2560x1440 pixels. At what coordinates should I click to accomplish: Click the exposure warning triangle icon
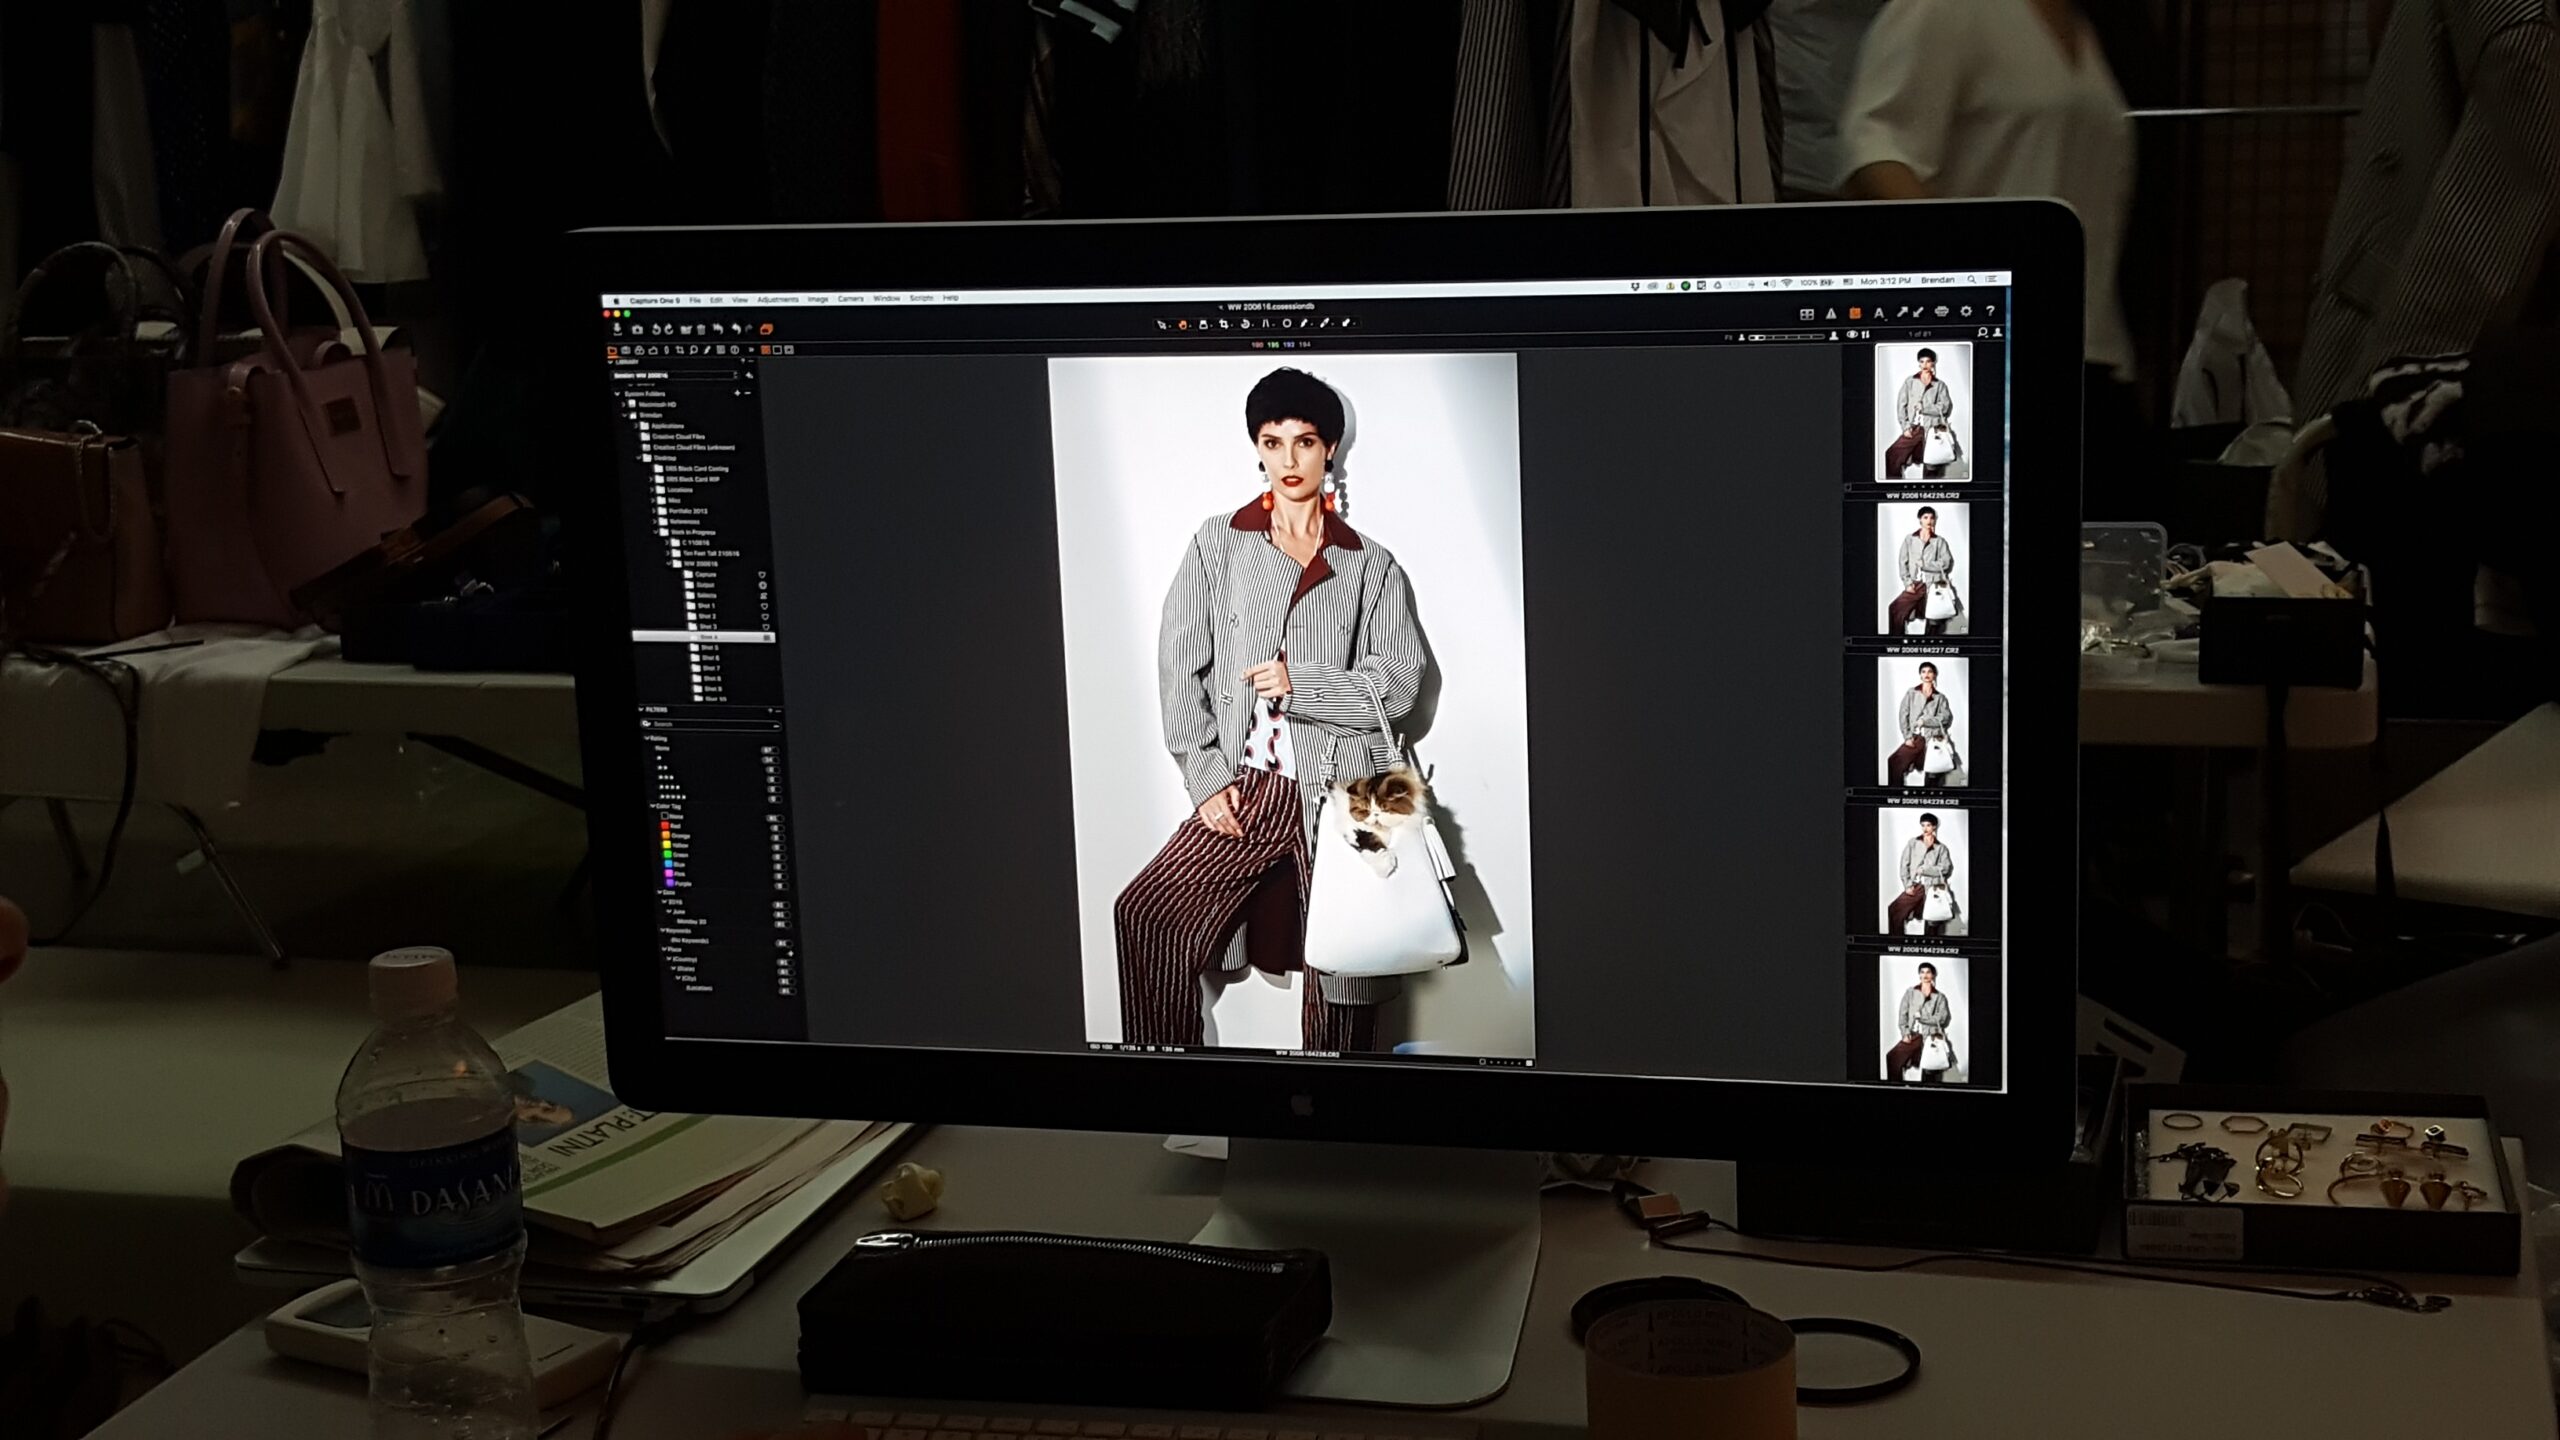[1831, 314]
